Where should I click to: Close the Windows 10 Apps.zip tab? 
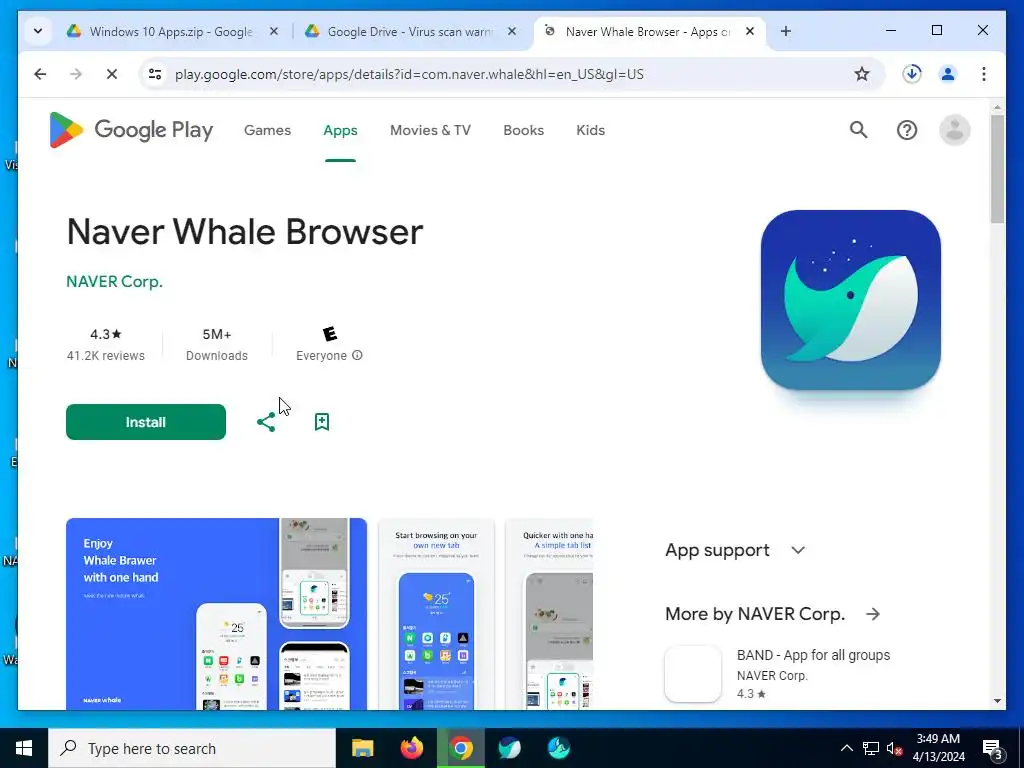pyautogui.click(x=274, y=31)
